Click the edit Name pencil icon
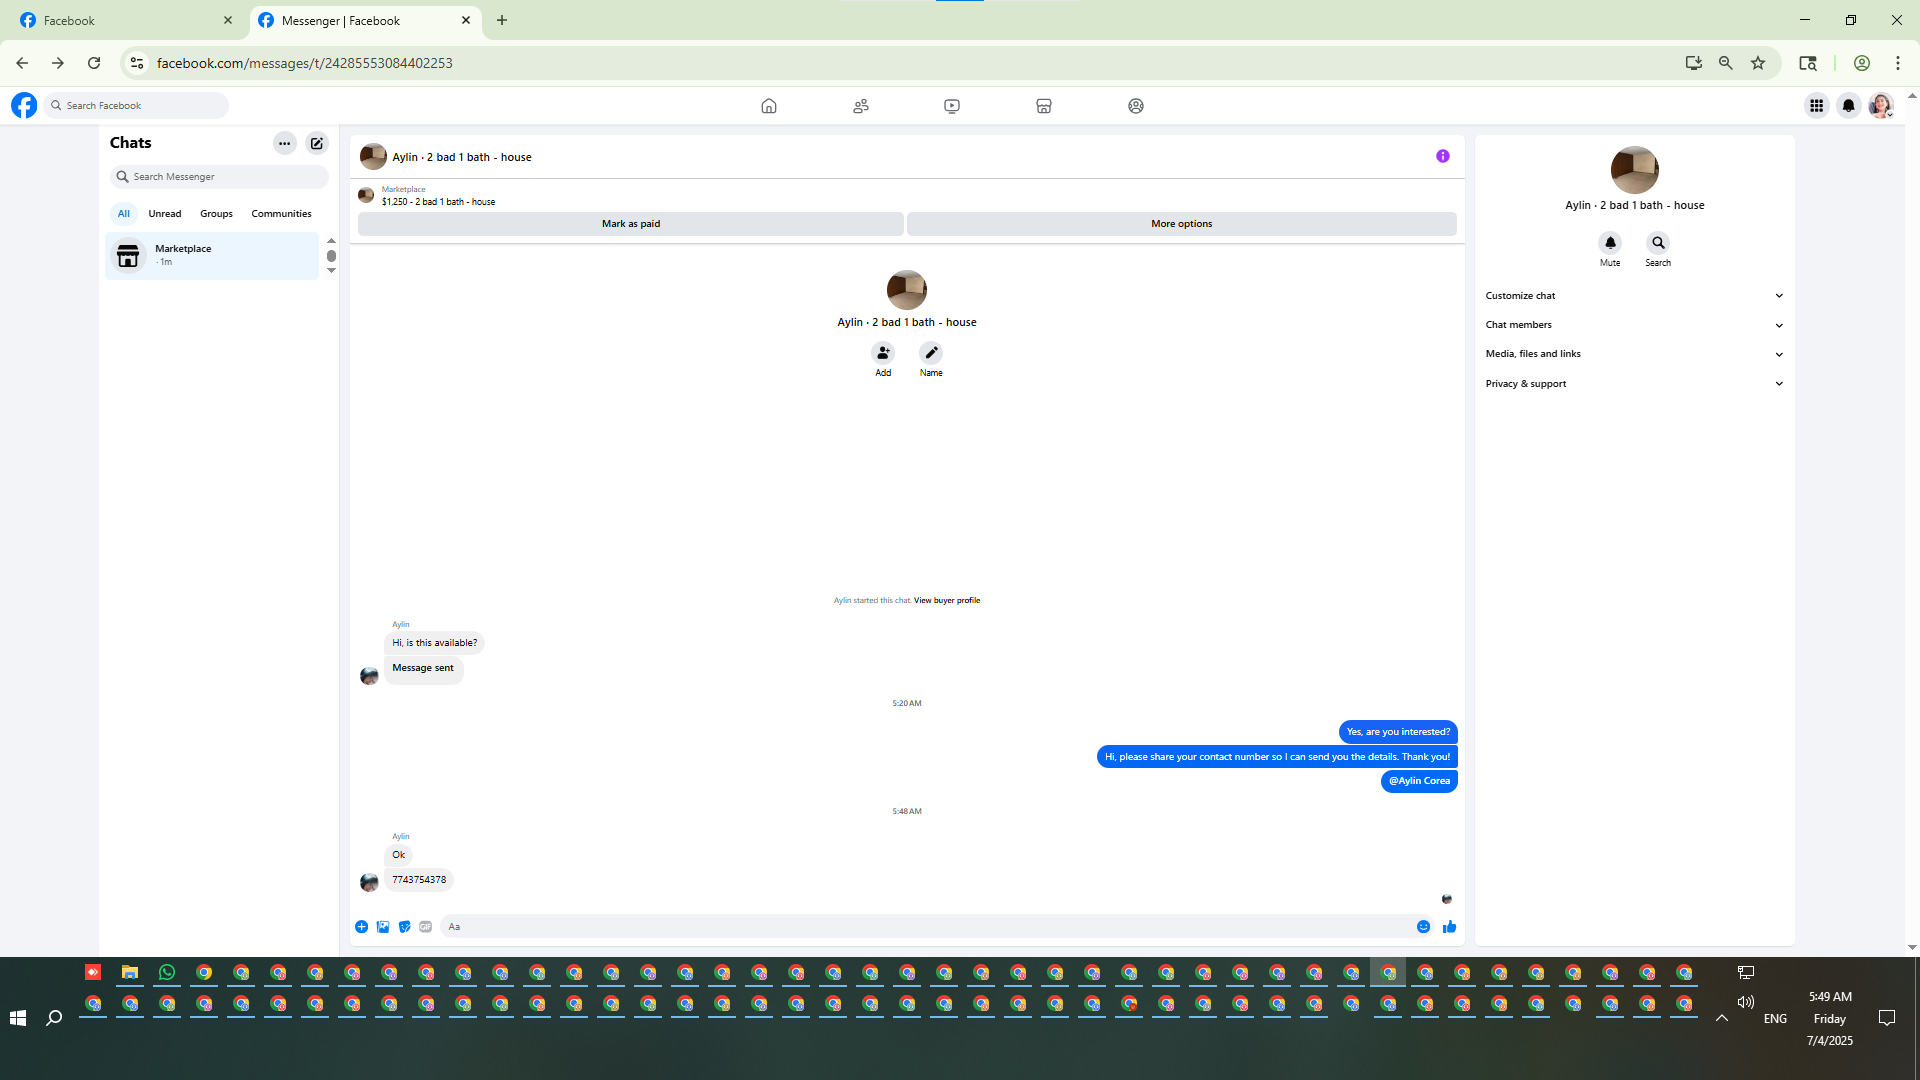The image size is (1920, 1080). tap(931, 353)
